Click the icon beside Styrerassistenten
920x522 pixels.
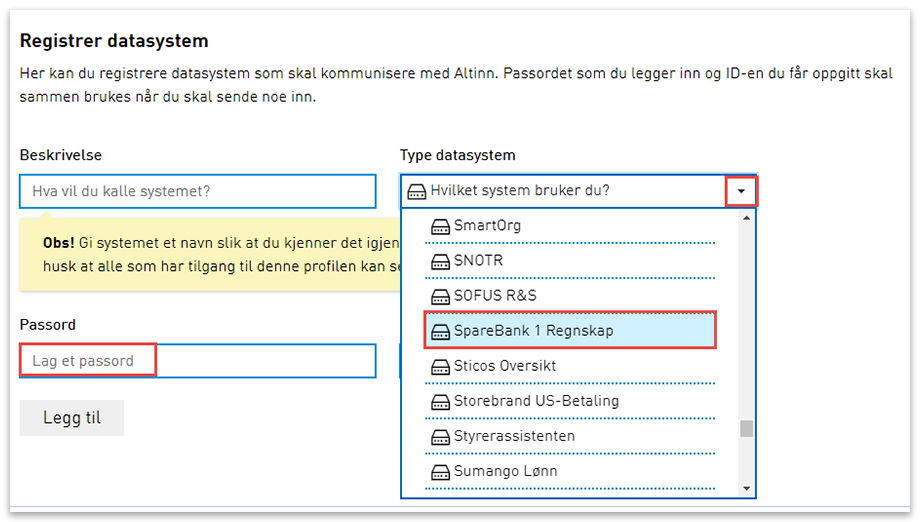(440, 437)
